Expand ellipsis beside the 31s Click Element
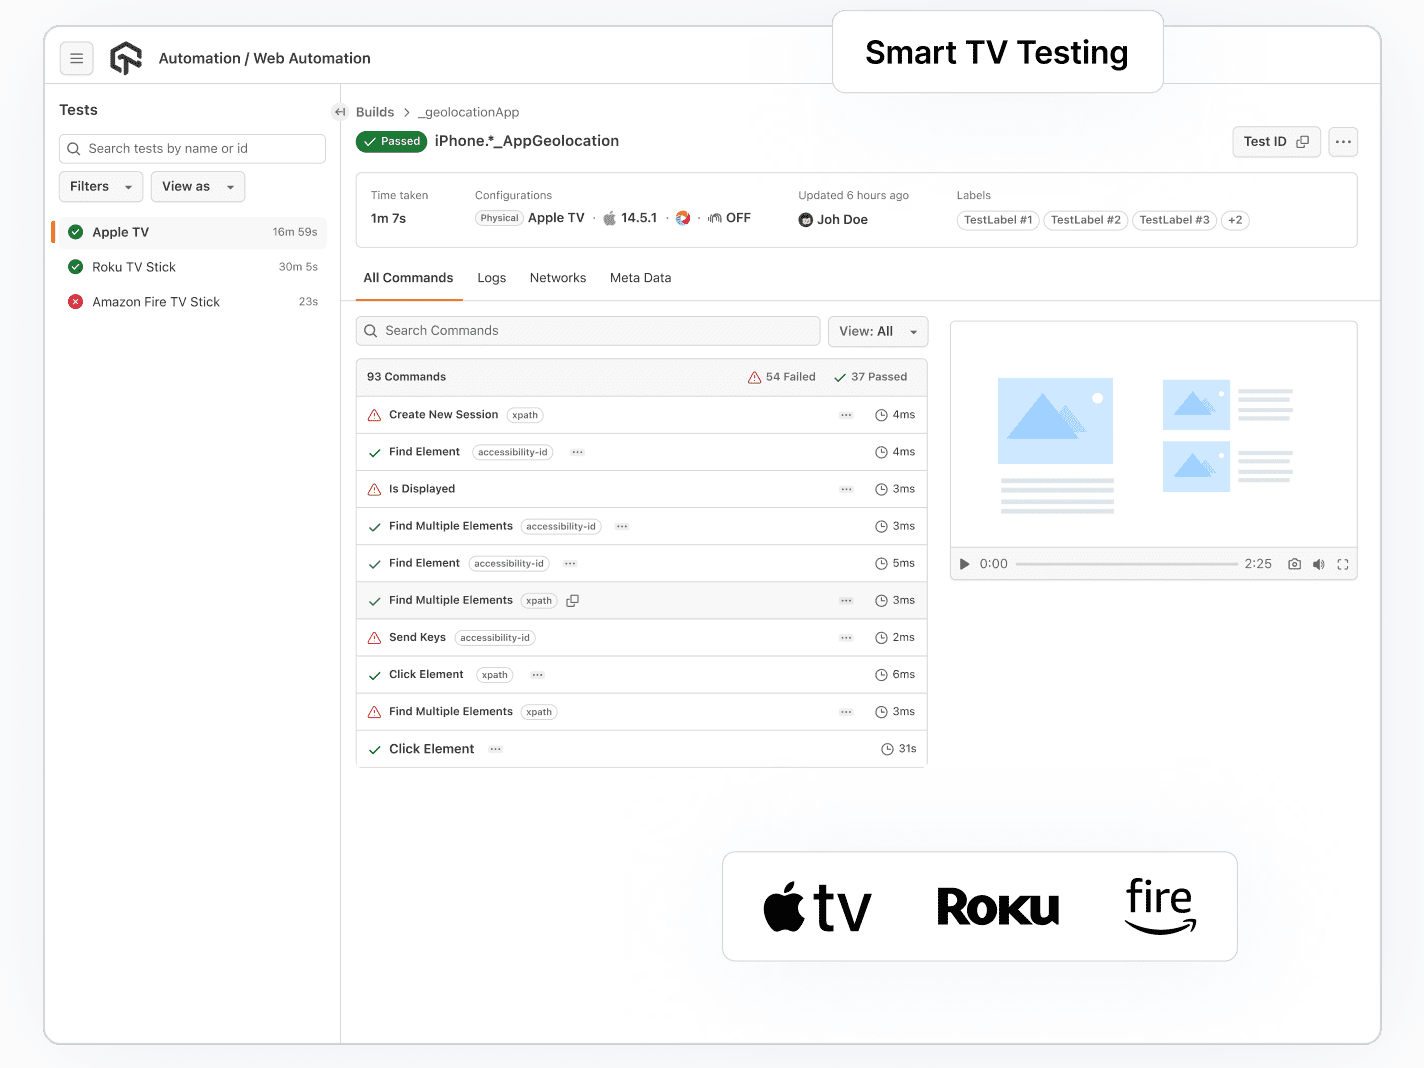The width and height of the screenshot is (1424, 1068). tap(495, 749)
